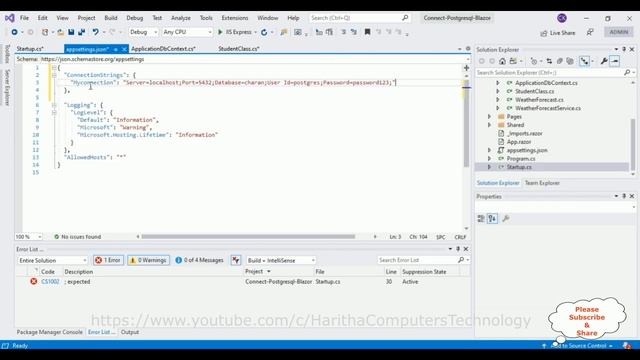640x360 pixels.
Task: Click the Save icon in the toolbar
Action: click(71, 32)
